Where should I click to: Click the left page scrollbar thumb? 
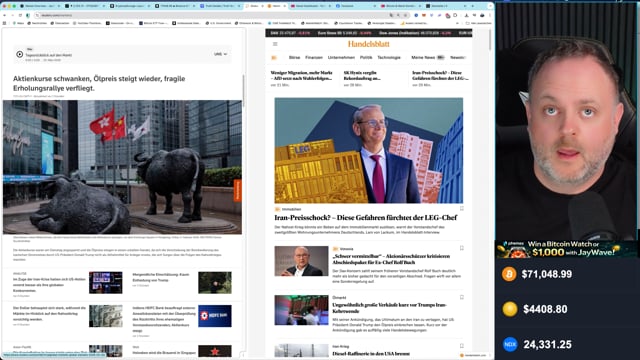point(243,91)
